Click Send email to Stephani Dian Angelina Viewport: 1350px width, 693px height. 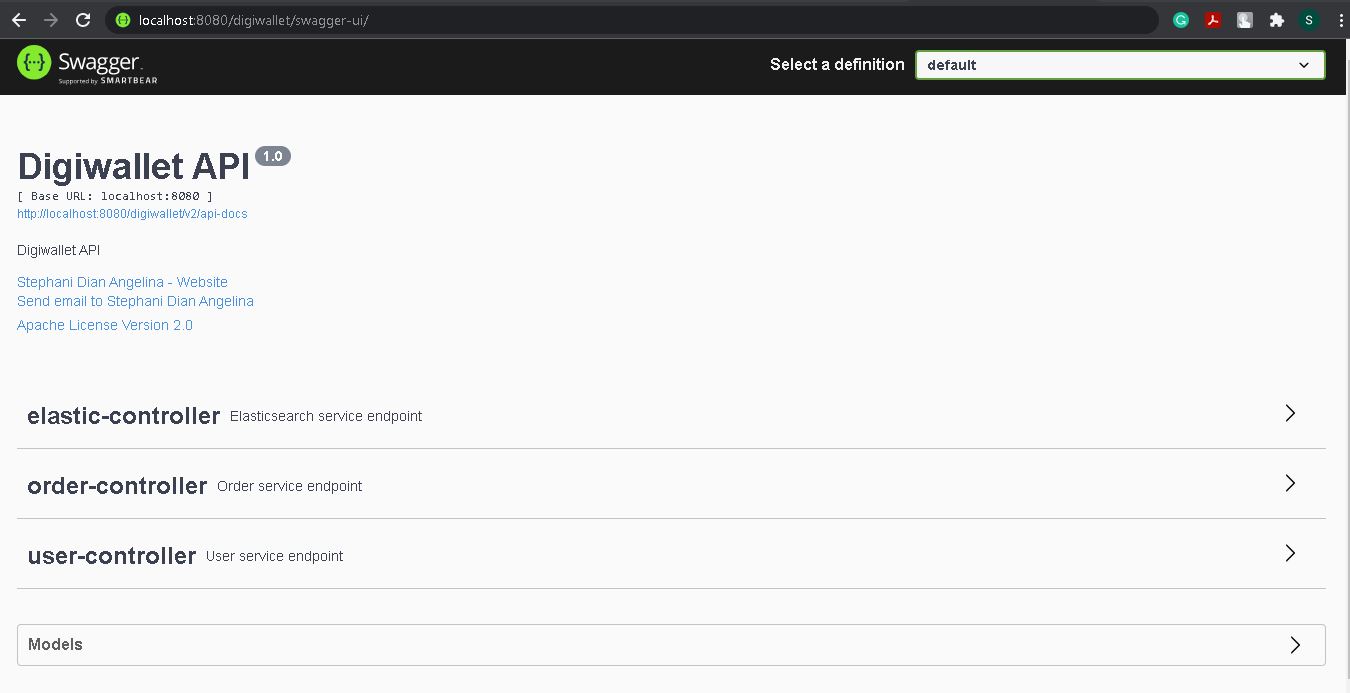[135, 301]
